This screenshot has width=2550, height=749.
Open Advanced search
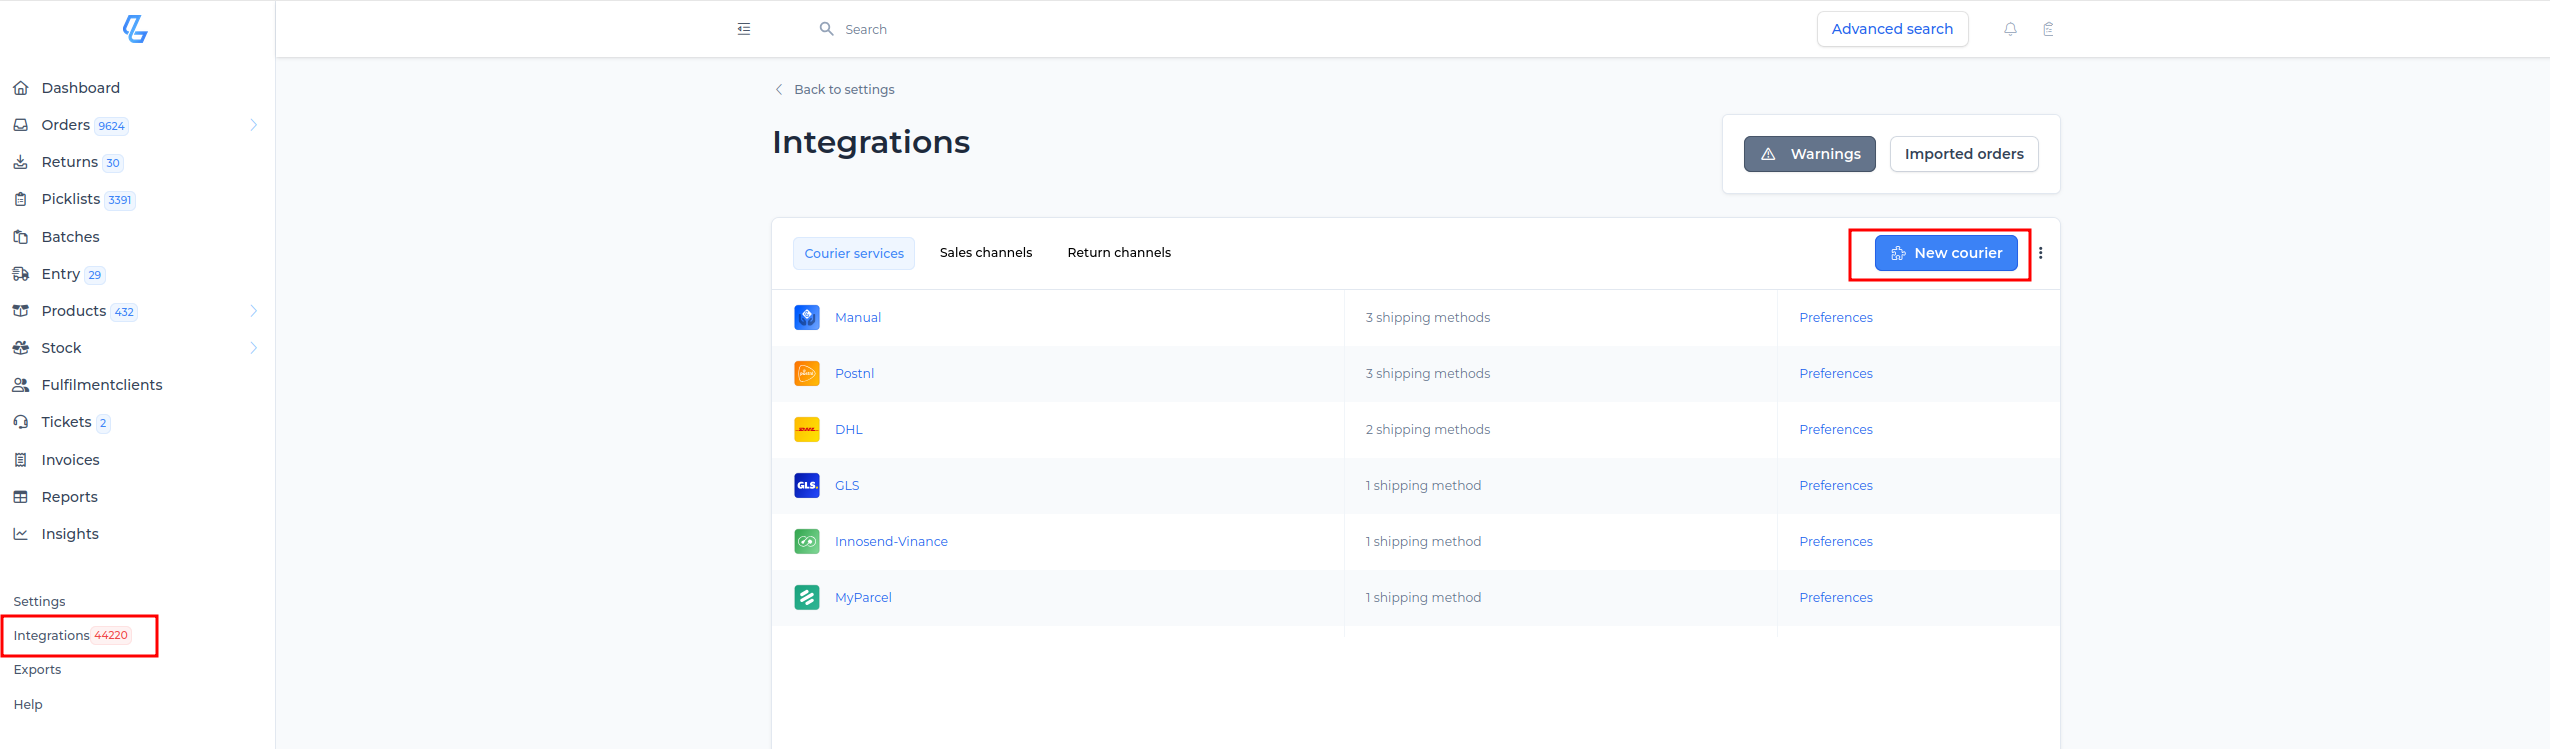pos(1892,29)
